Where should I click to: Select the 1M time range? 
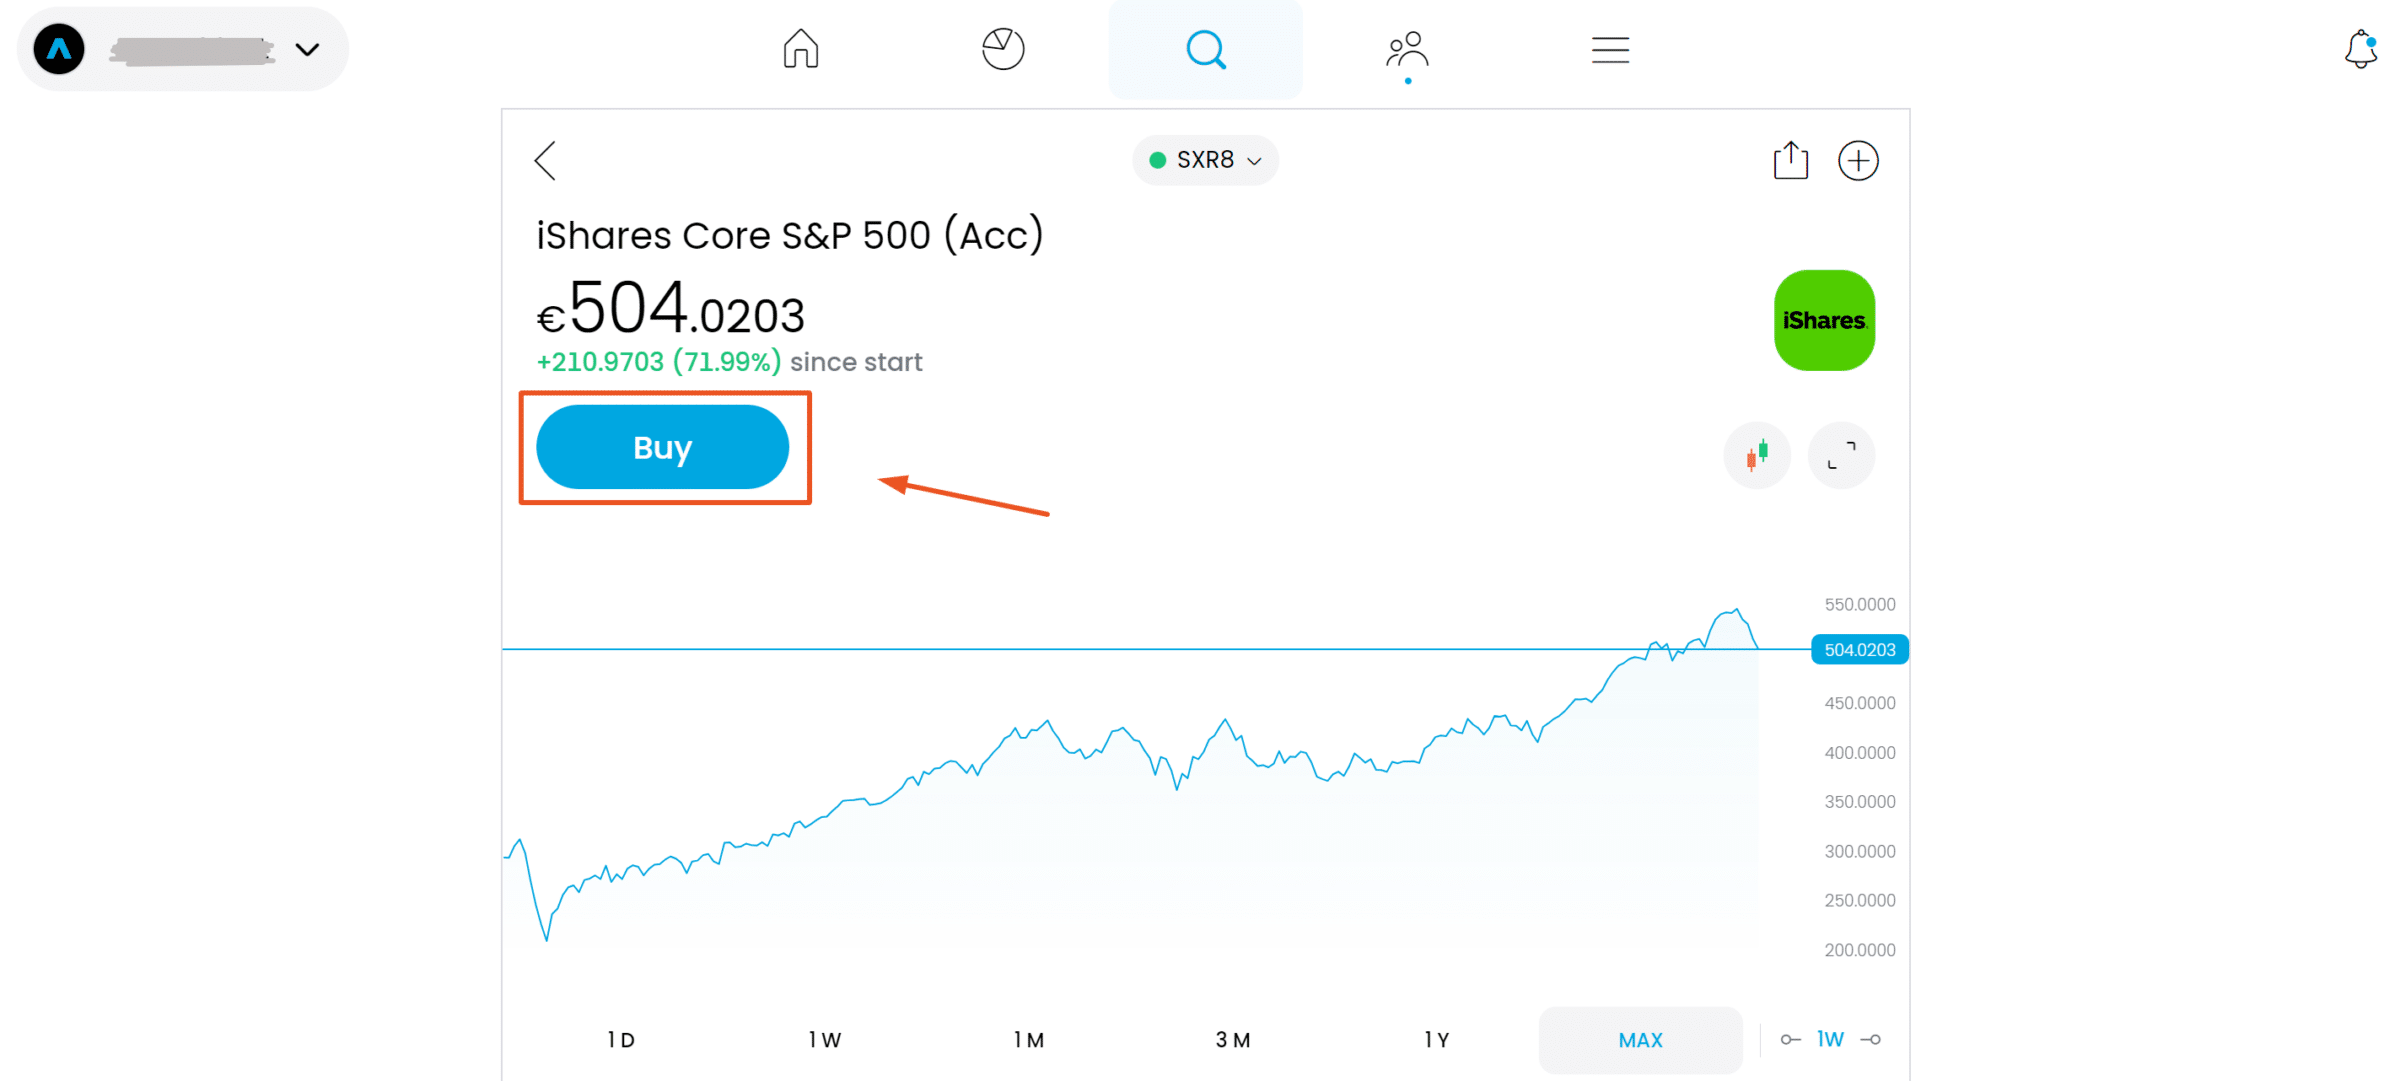pyautogui.click(x=1029, y=1040)
